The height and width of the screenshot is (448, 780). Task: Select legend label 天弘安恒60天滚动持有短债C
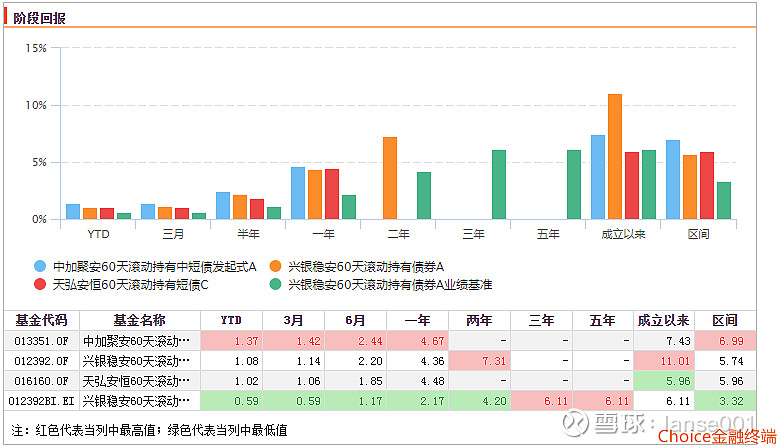[131, 285]
